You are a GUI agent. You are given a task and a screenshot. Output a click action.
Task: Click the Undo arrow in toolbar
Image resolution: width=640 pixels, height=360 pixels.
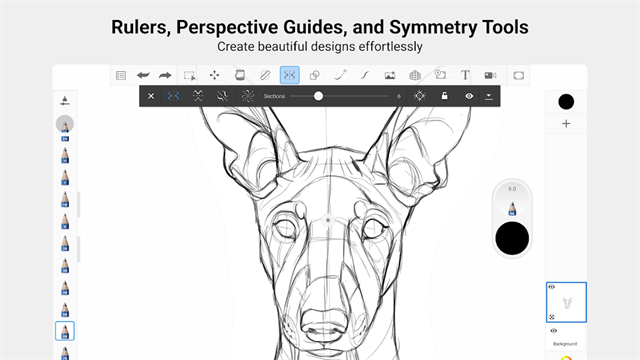[x=143, y=75]
